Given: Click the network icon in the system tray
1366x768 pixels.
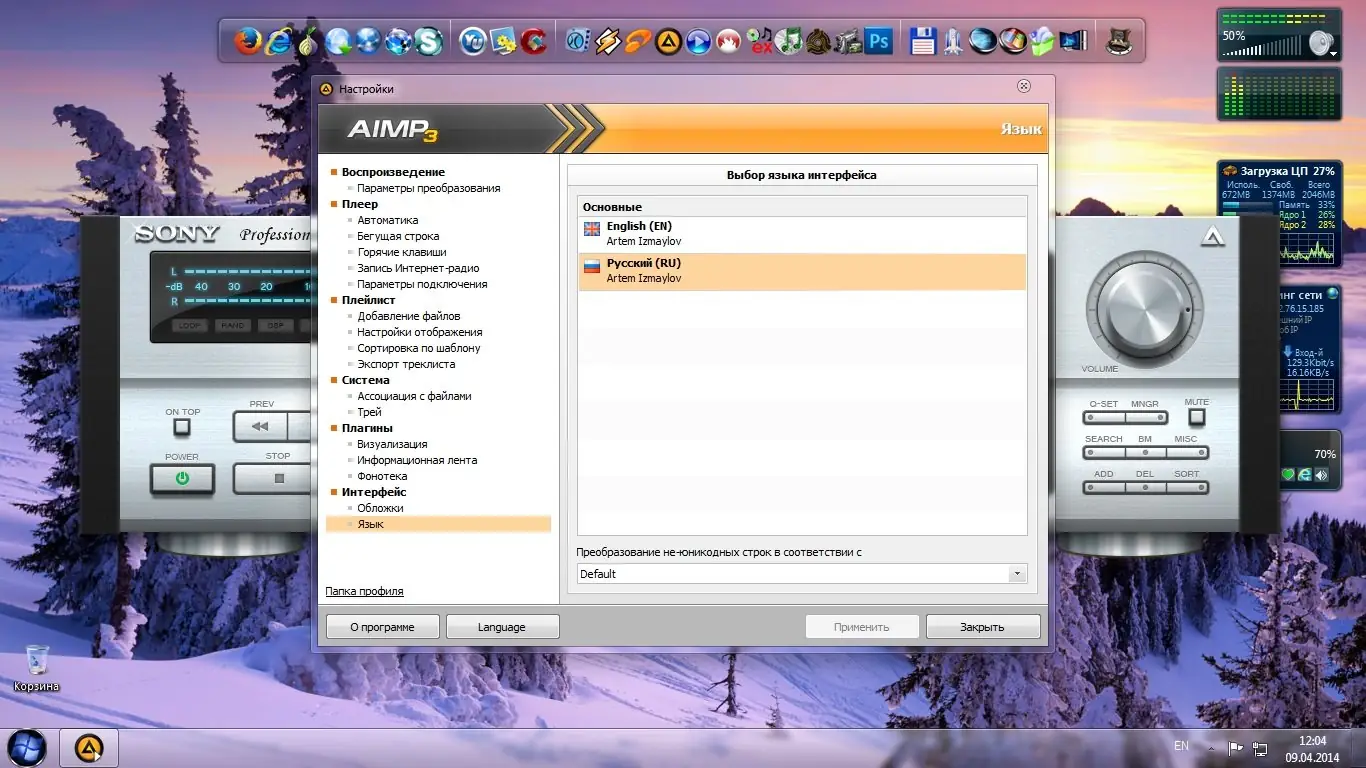Looking at the screenshot, I should (x=1260, y=747).
